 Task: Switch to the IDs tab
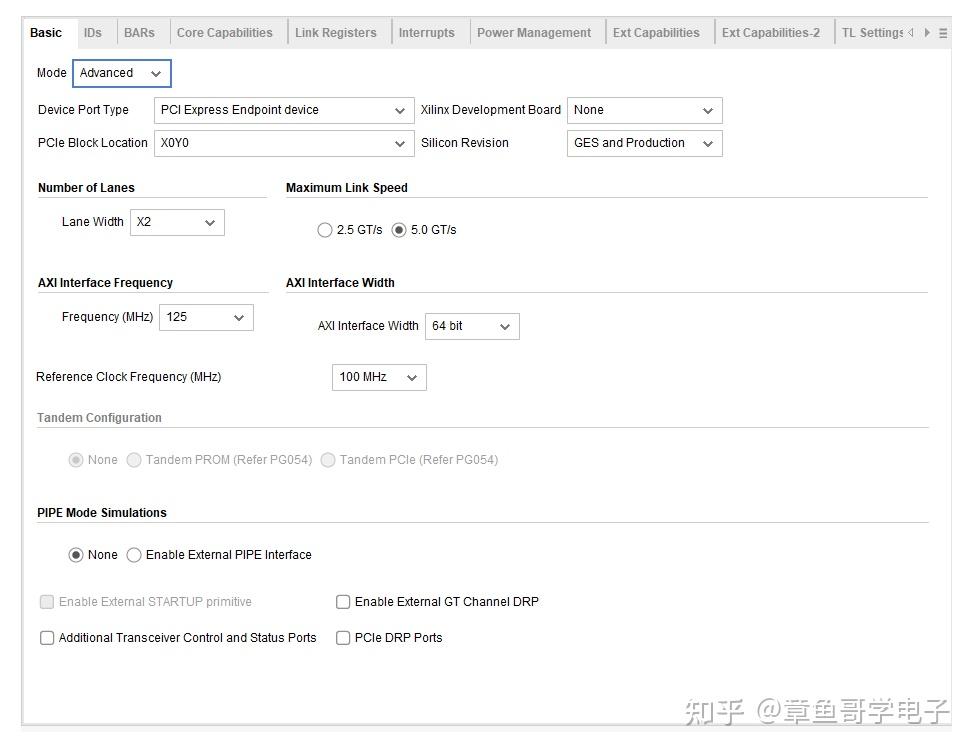[93, 31]
